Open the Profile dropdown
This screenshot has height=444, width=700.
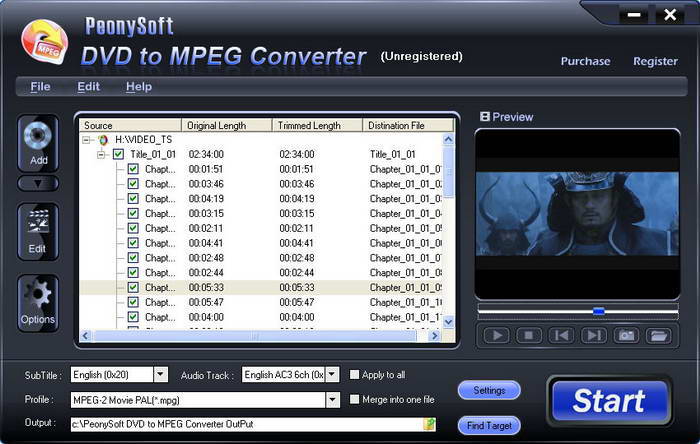[x=333, y=399]
